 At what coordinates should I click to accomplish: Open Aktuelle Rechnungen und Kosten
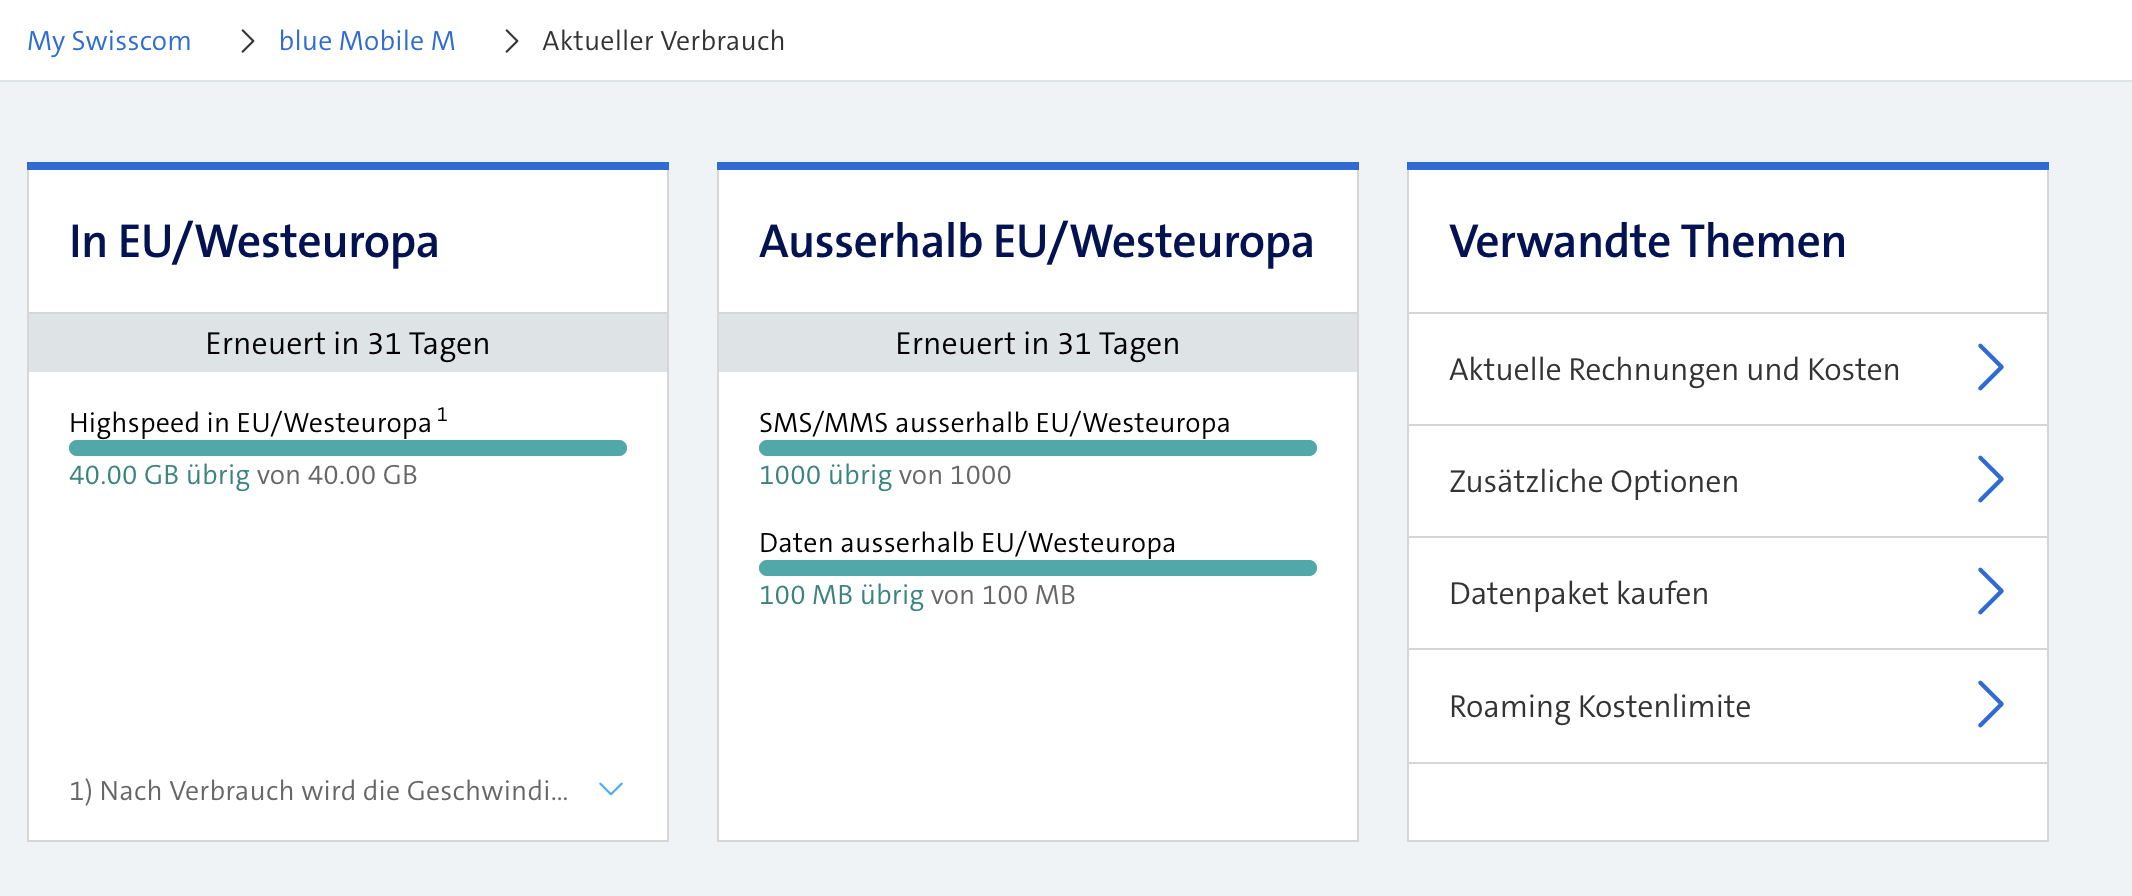pos(1674,368)
